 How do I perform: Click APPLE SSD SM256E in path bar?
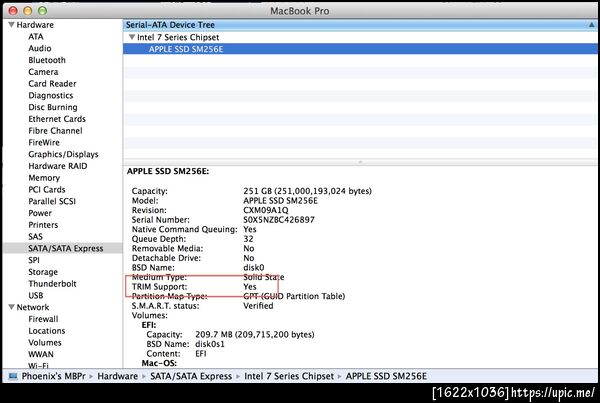pos(386,376)
